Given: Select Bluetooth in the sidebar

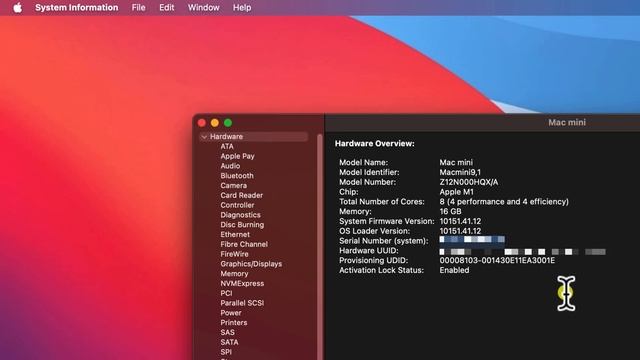Looking at the screenshot, I should pos(237,176).
